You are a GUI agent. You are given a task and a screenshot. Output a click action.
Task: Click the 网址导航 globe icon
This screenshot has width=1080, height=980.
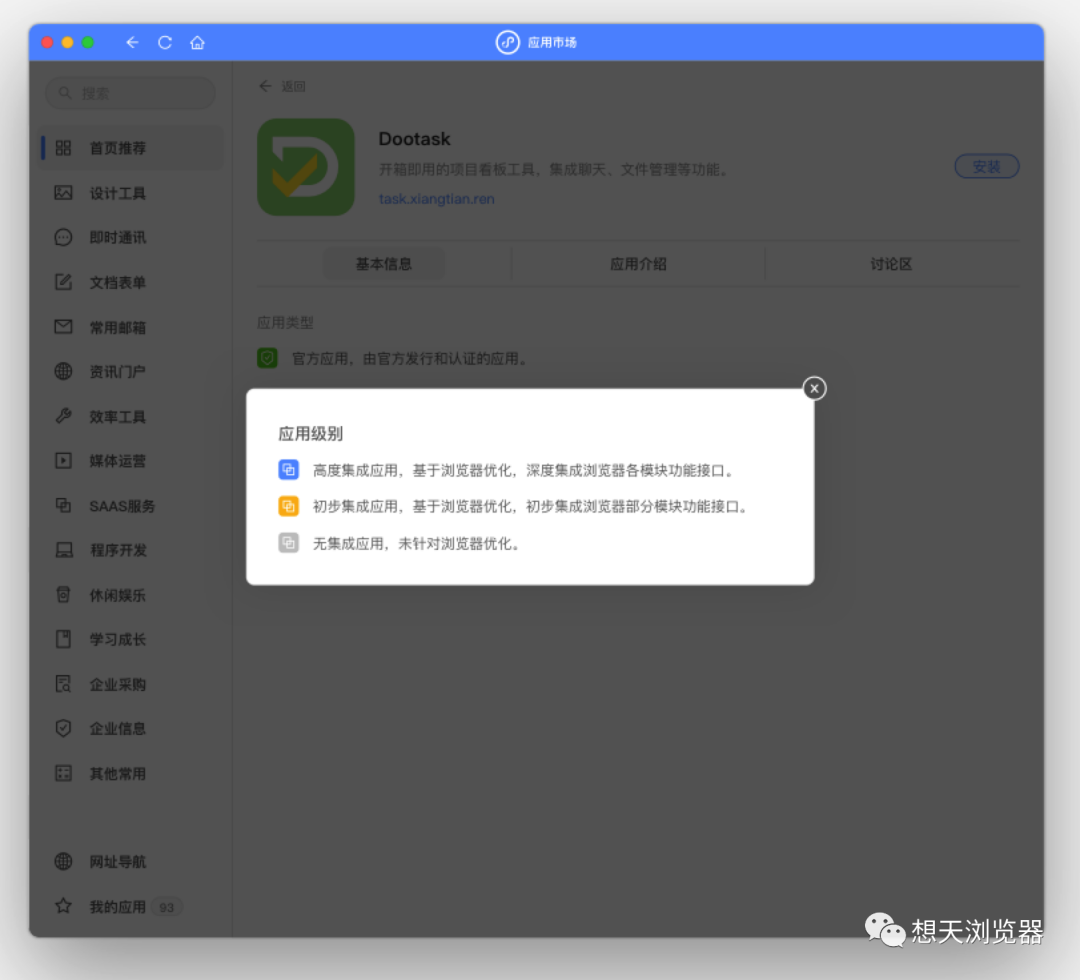pos(63,862)
